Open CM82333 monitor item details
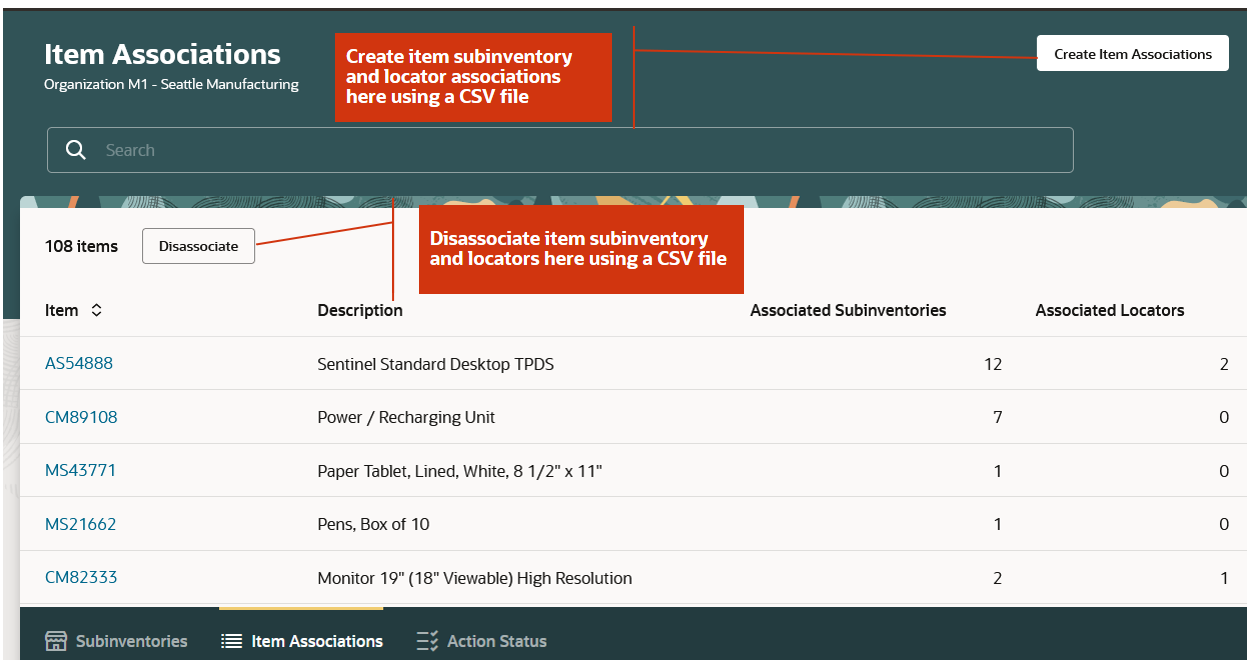The height and width of the screenshot is (666, 1253). point(81,577)
